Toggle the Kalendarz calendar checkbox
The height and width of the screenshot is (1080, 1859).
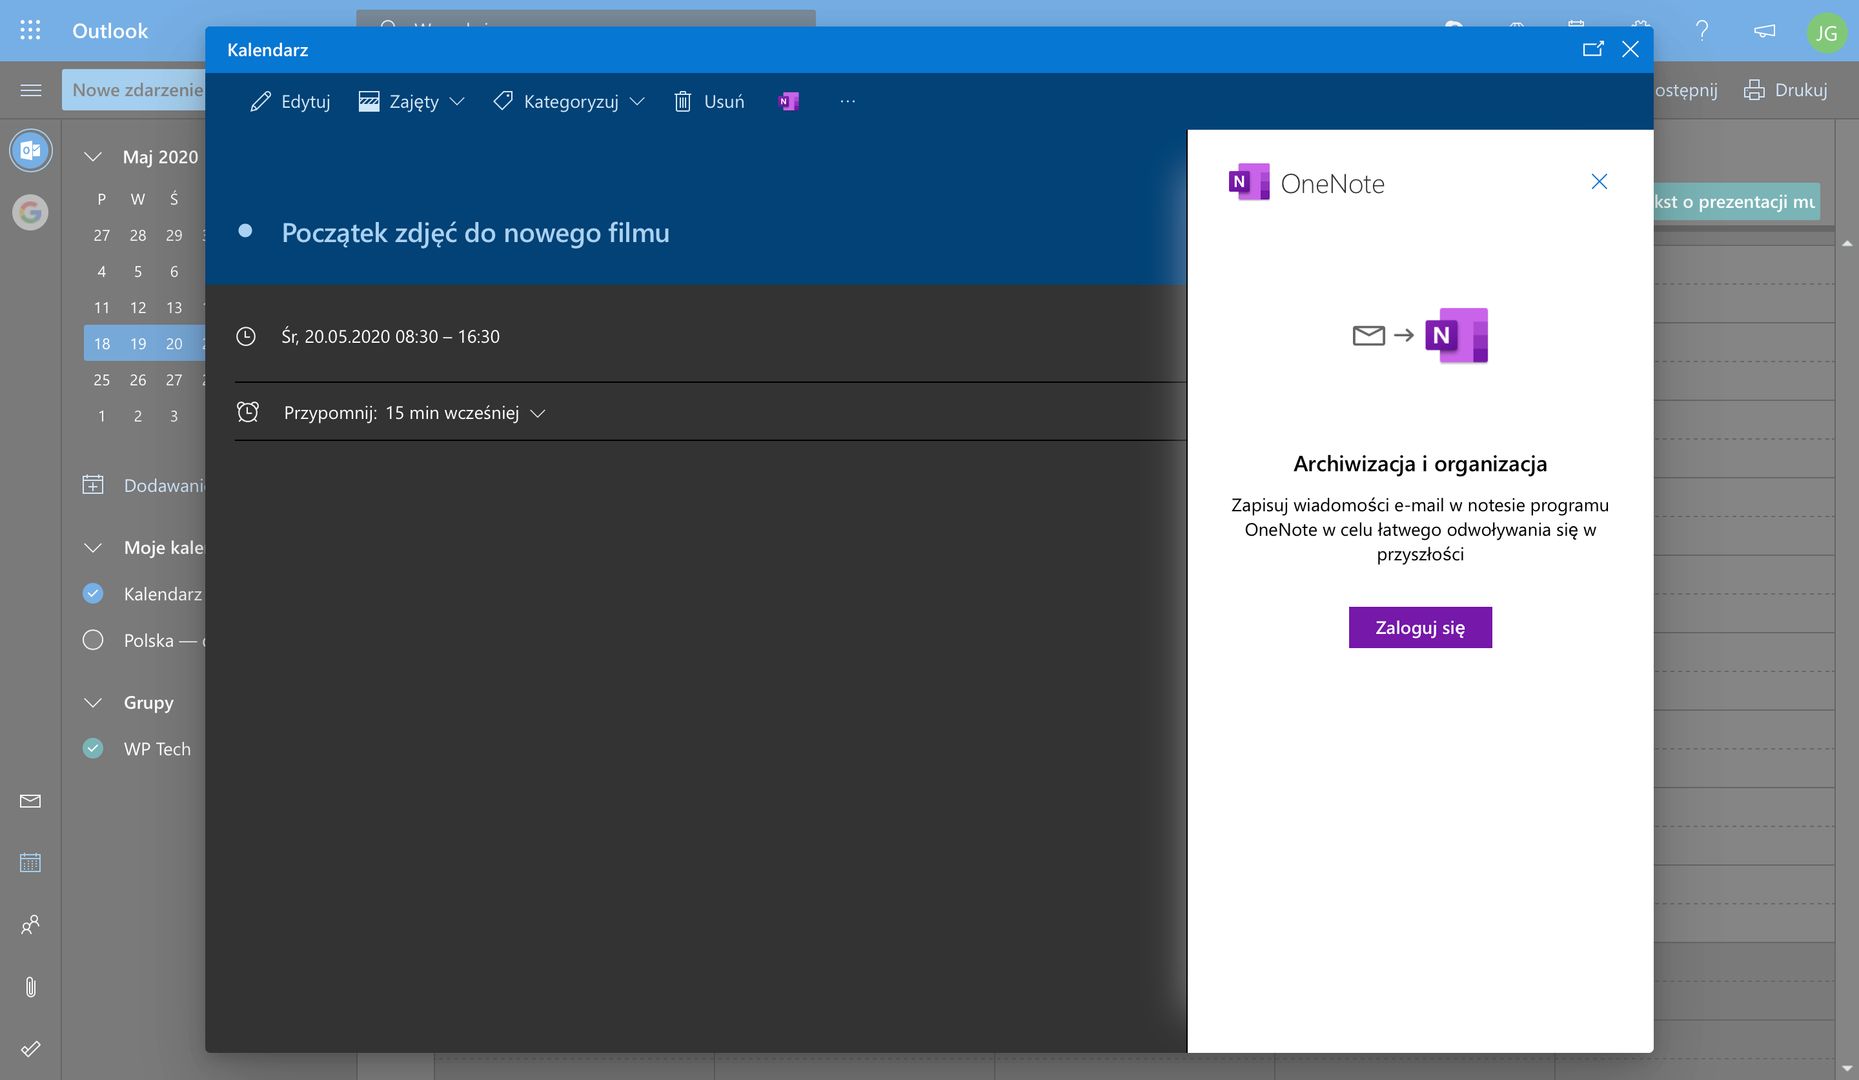pos(93,593)
